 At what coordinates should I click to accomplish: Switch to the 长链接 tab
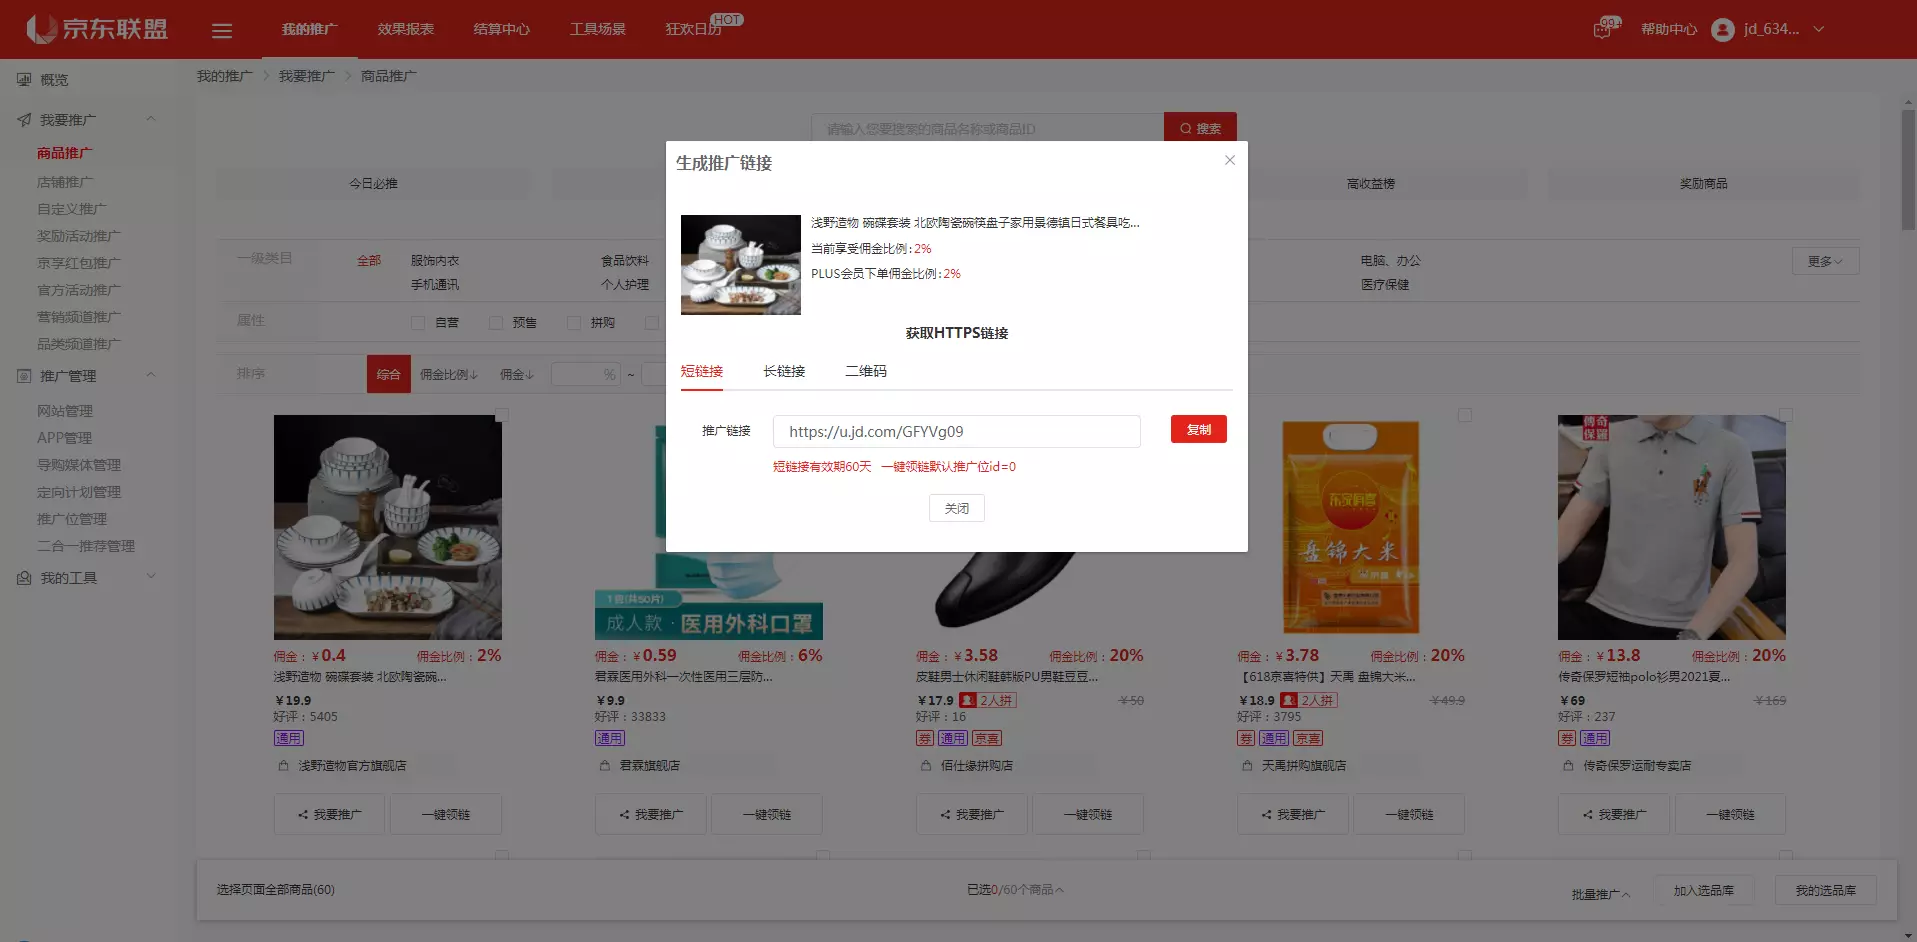[784, 371]
